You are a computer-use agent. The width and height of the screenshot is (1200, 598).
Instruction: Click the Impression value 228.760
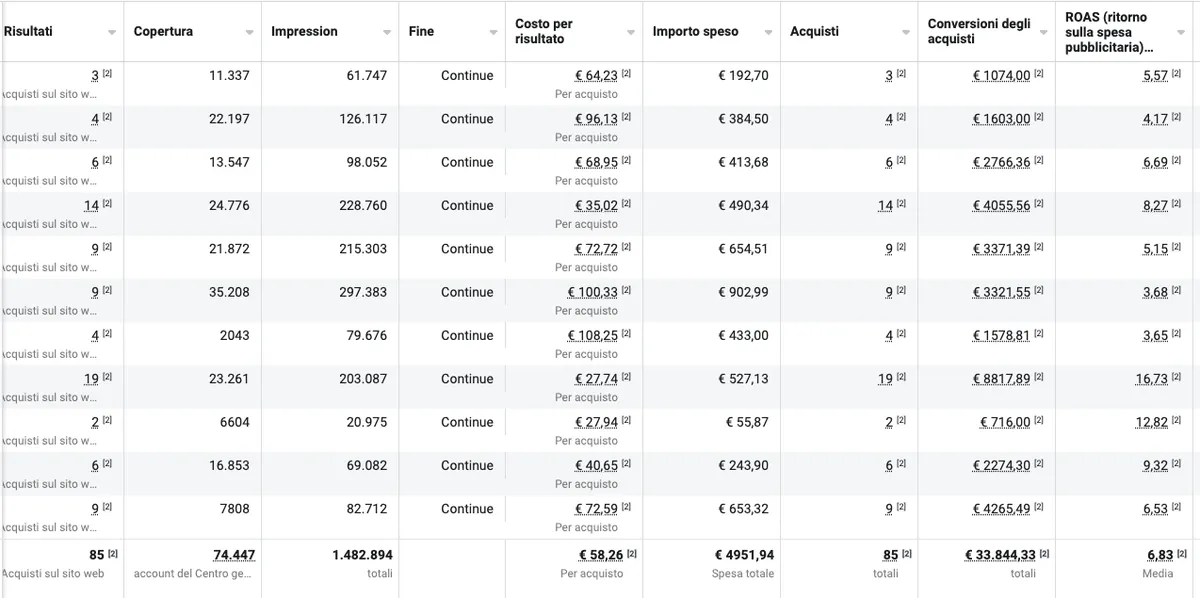363,206
